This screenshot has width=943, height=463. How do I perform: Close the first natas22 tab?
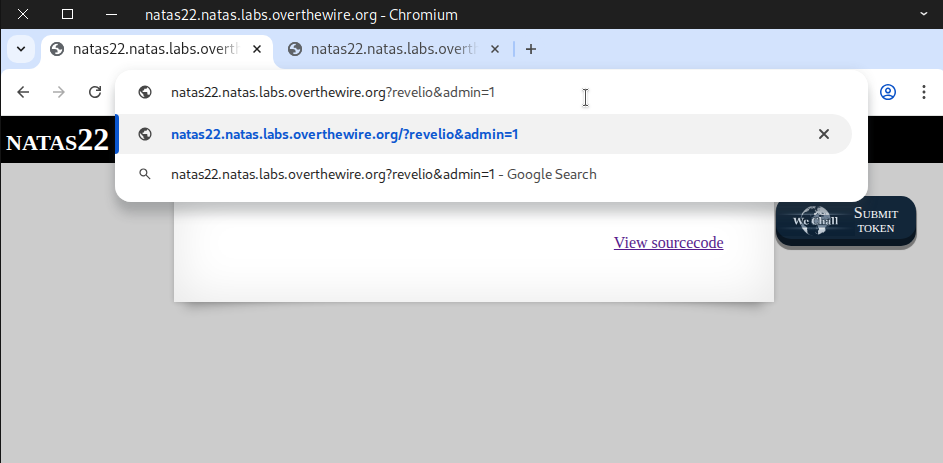tap(257, 49)
